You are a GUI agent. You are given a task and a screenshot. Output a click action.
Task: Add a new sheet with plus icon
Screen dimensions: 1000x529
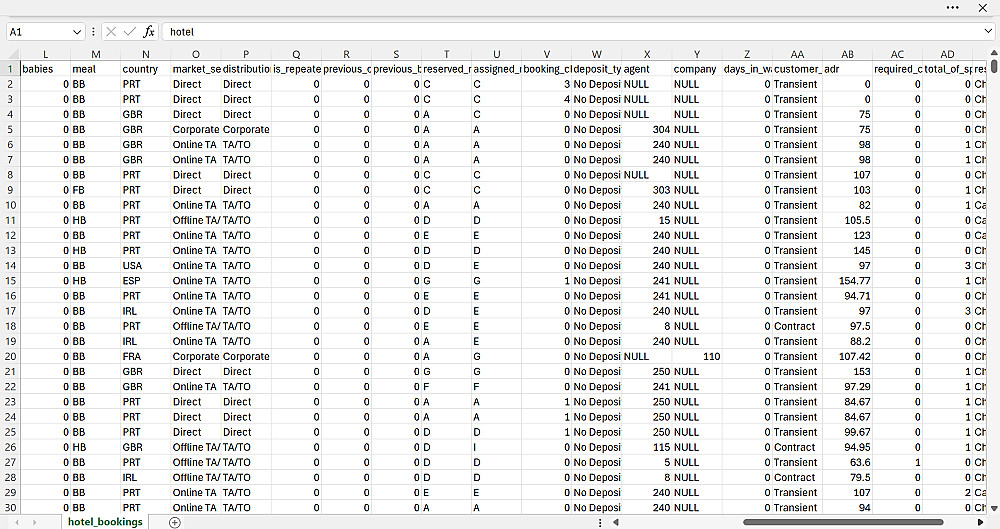pyautogui.click(x=174, y=522)
